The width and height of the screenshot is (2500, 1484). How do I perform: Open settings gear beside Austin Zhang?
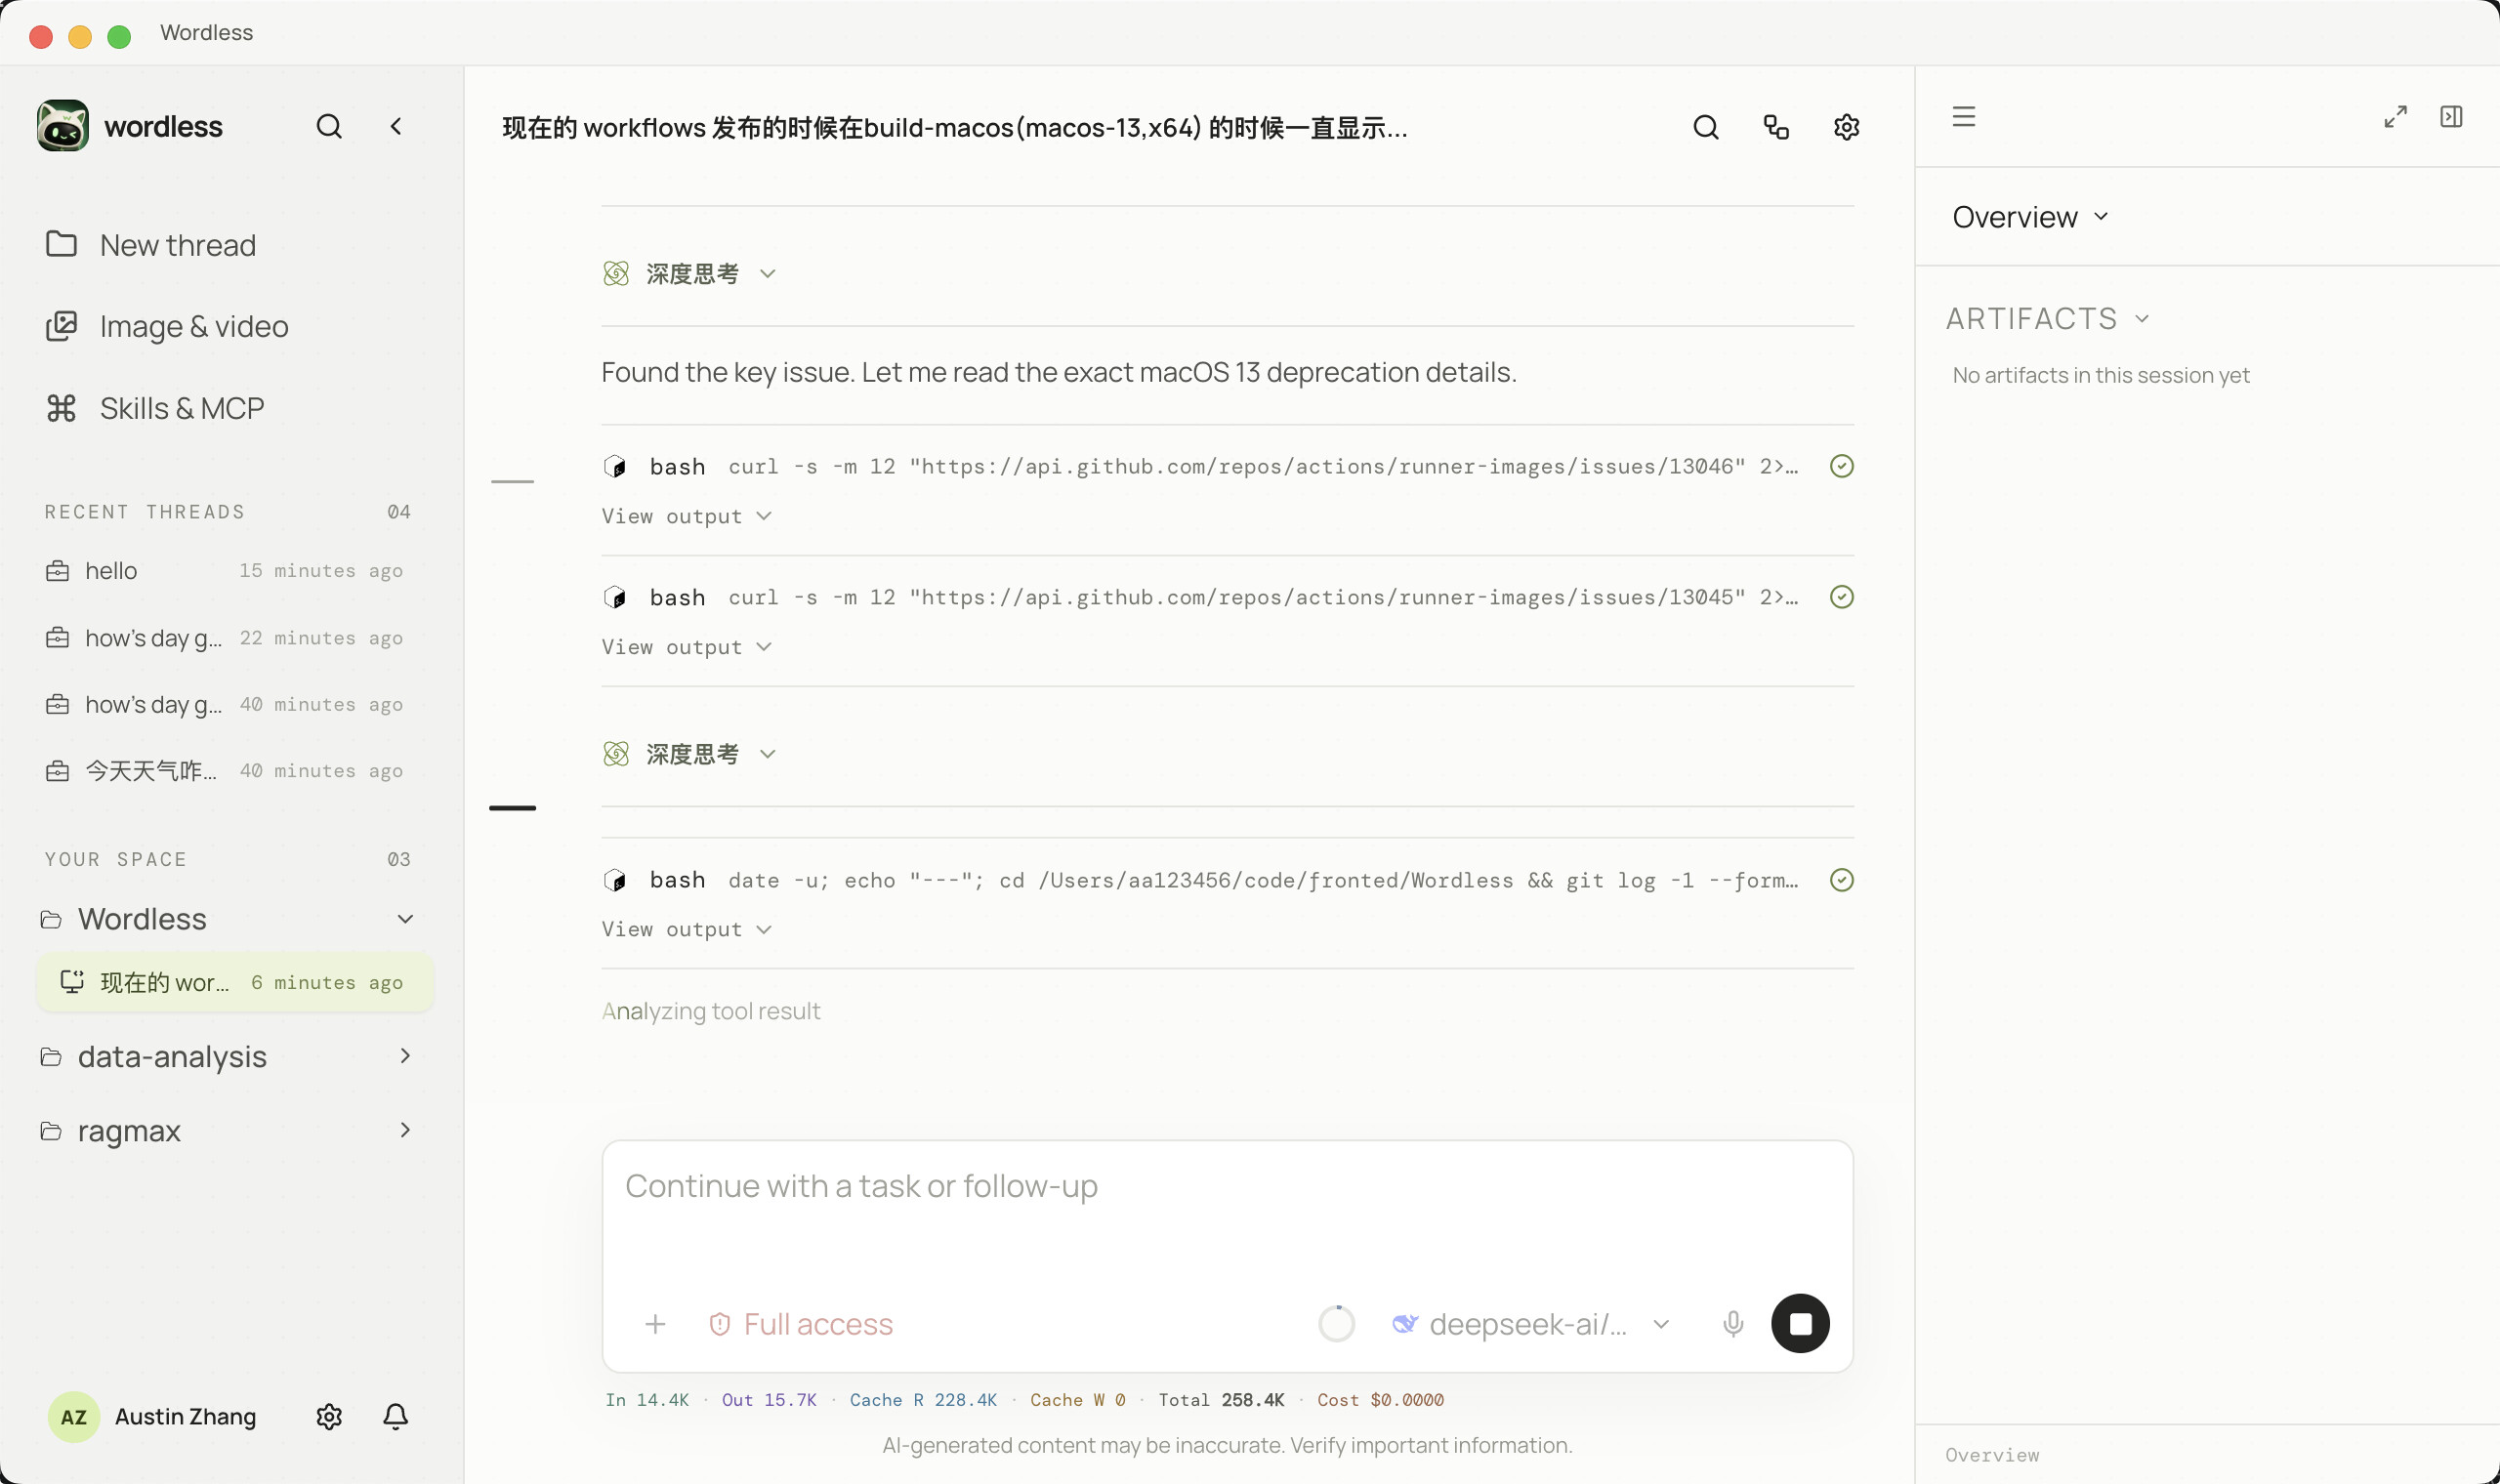329,1416
